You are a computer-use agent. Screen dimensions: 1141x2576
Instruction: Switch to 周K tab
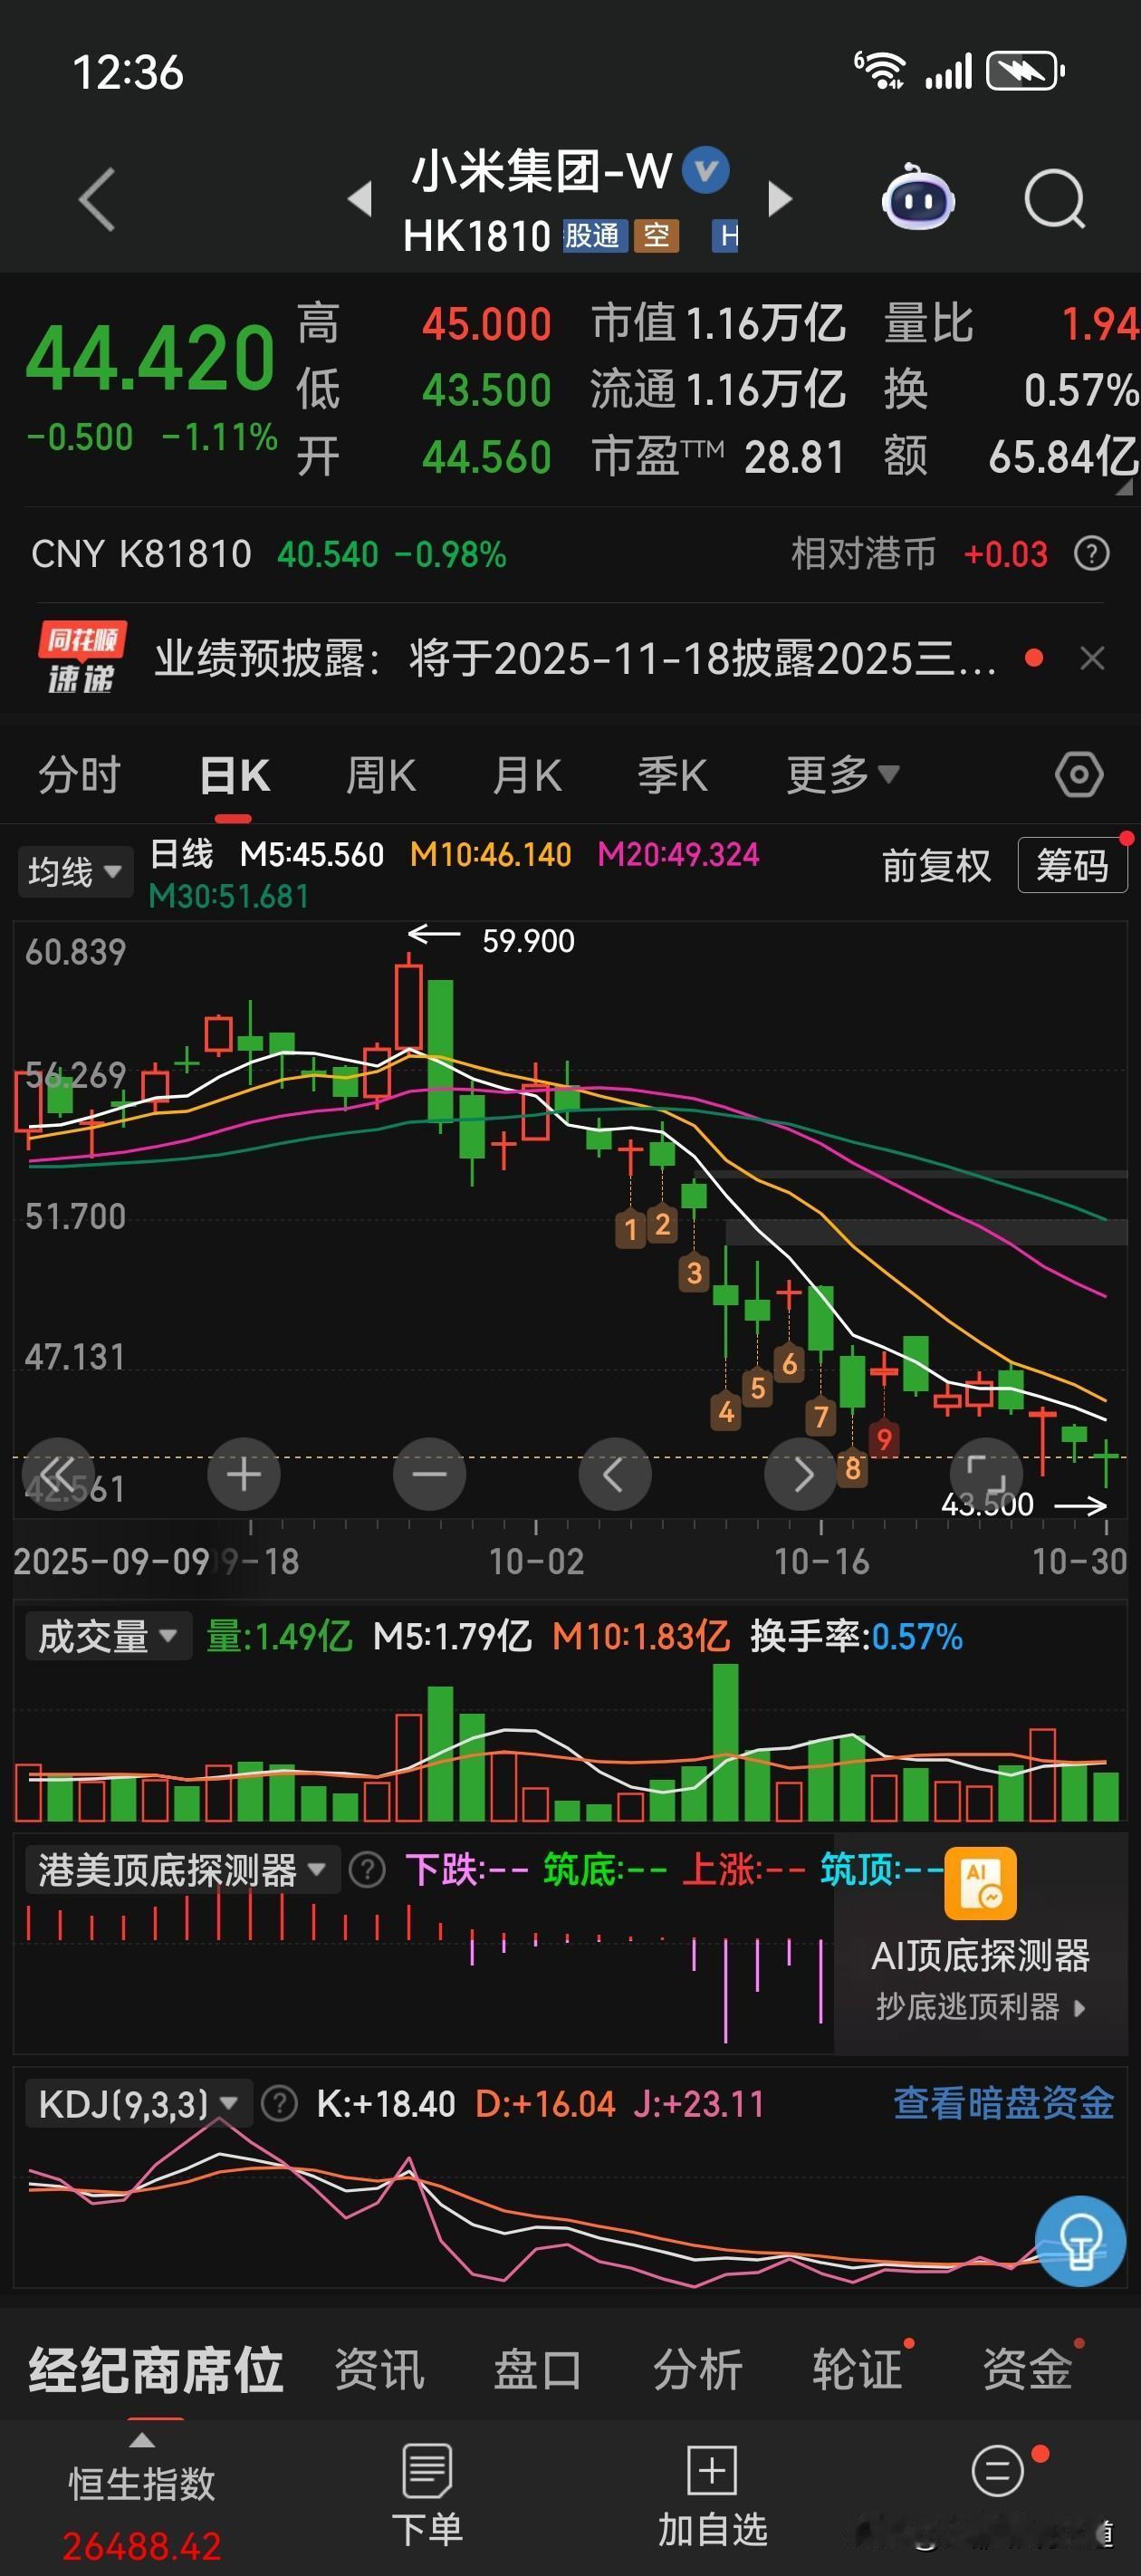[x=380, y=774]
